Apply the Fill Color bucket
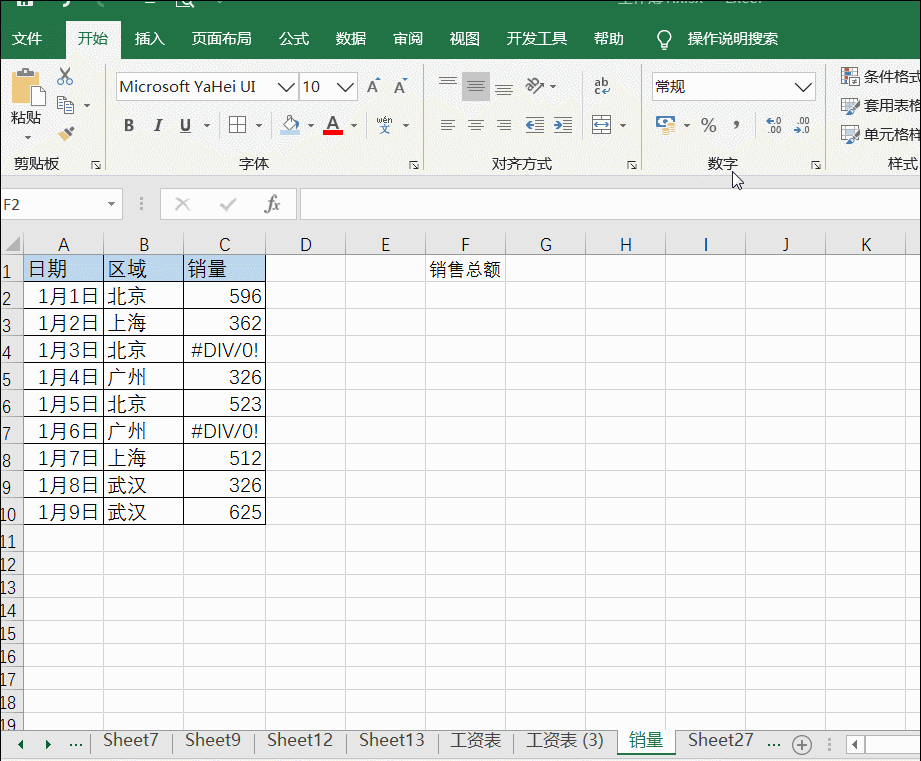The width and height of the screenshot is (921, 761). 290,124
